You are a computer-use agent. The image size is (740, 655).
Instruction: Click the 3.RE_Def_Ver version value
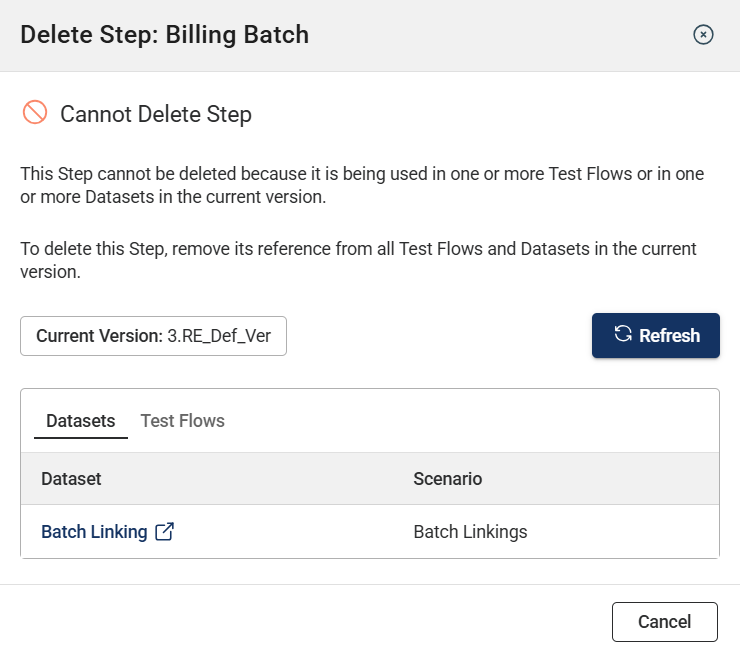pyautogui.click(x=219, y=336)
